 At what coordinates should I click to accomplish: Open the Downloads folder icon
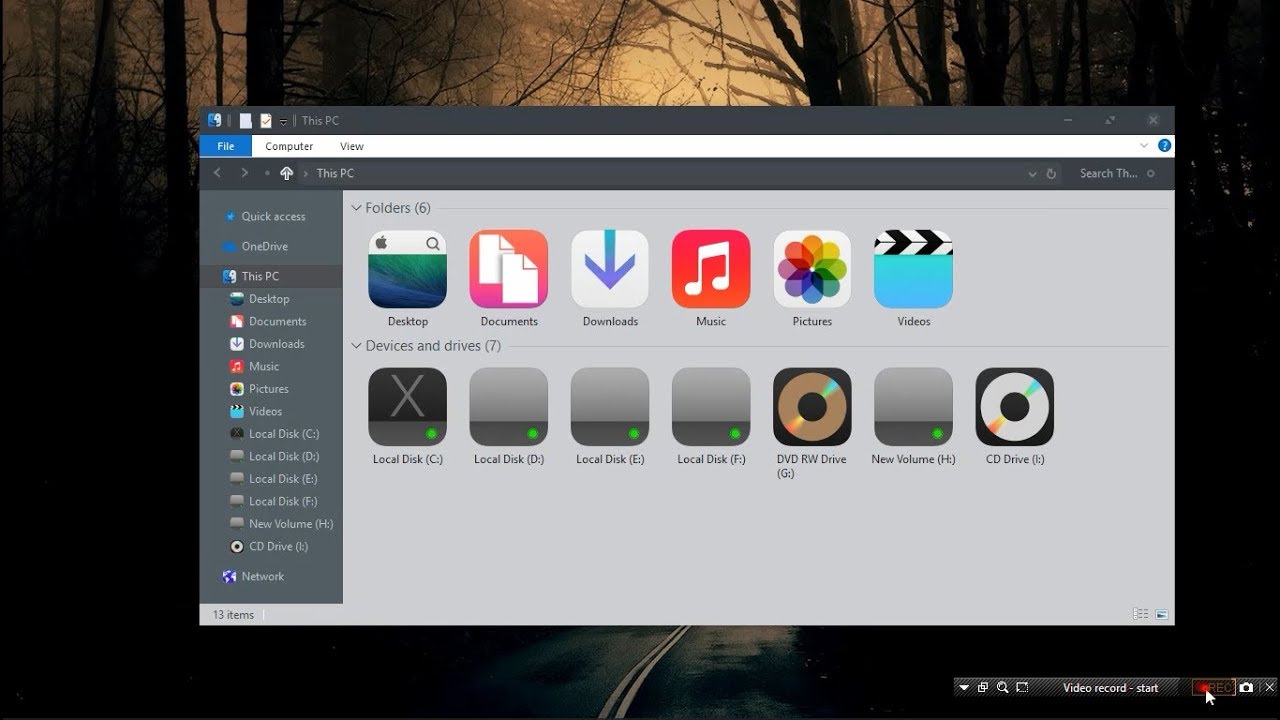click(610, 268)
